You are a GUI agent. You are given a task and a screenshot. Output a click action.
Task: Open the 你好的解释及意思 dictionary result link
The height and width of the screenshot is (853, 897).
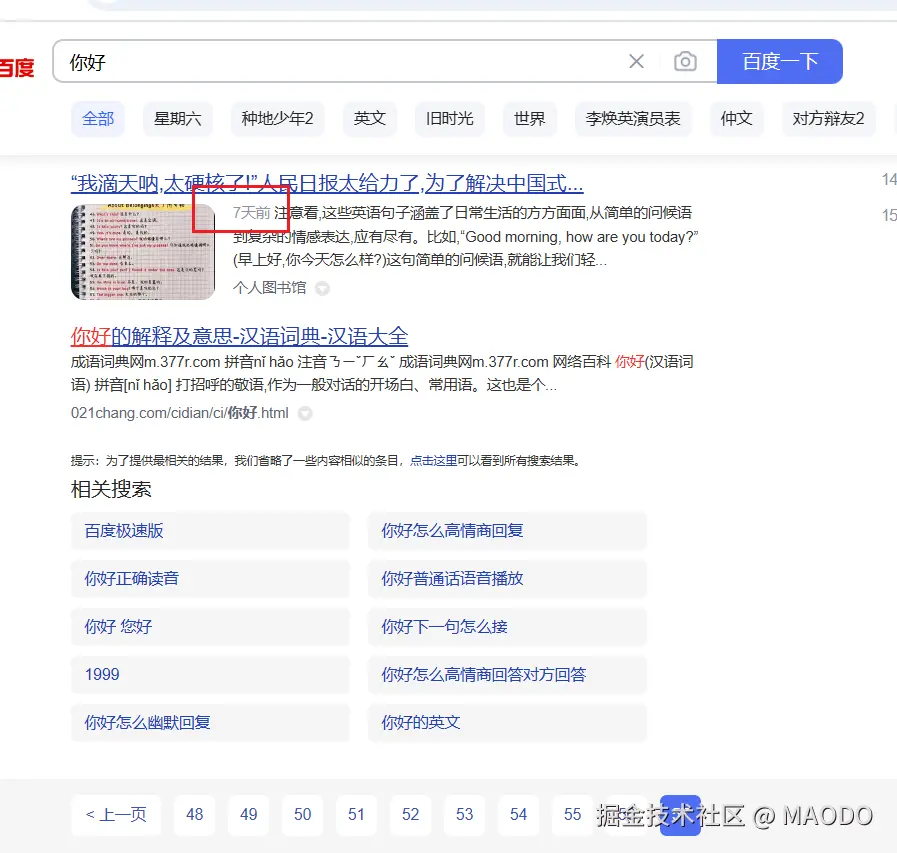(242, 337)
